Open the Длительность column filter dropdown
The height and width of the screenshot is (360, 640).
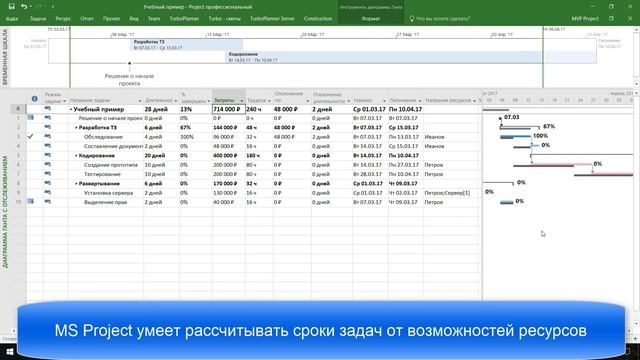pyautogui.click(x=176, y=101)
